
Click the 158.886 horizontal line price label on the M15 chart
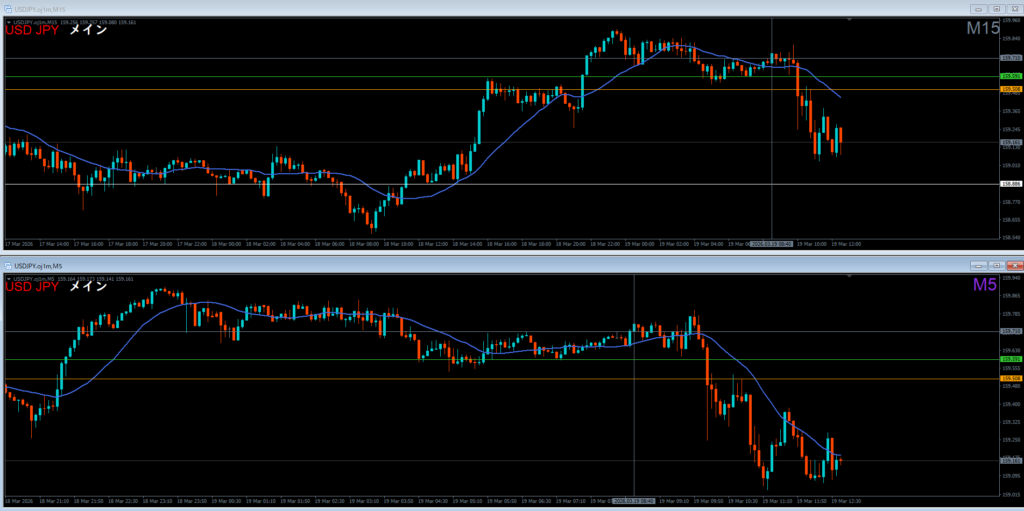pos(1010,184)
